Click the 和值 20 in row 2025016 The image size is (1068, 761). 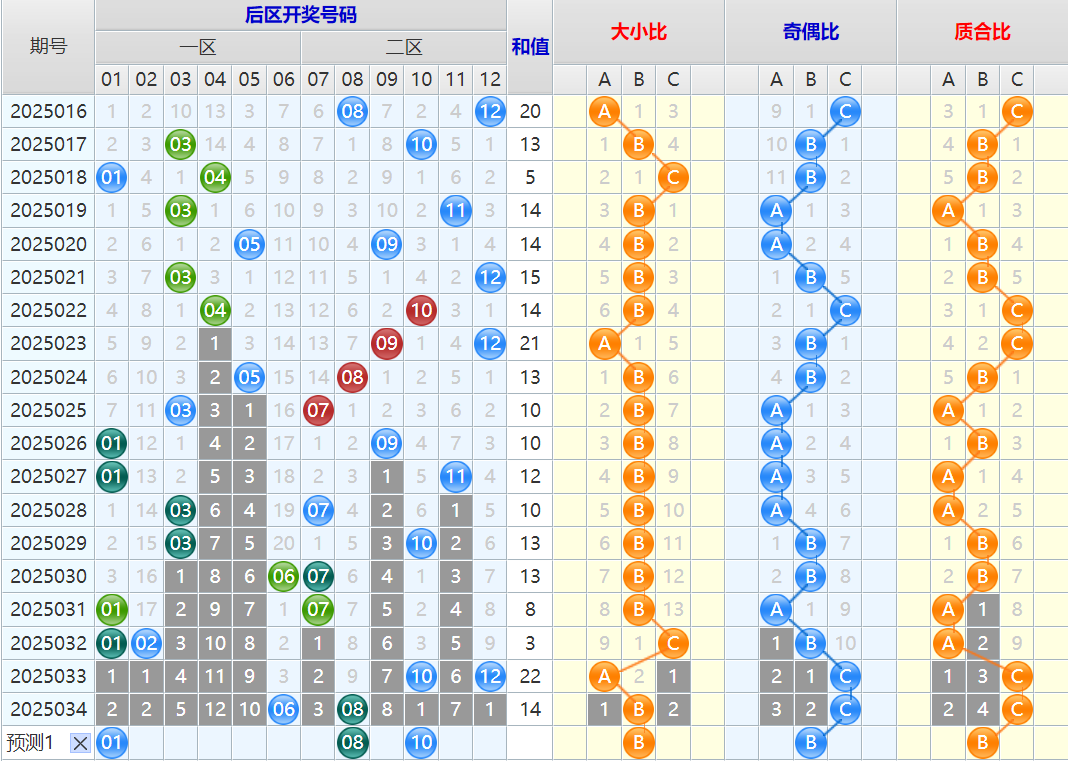(x=530, y=111)
